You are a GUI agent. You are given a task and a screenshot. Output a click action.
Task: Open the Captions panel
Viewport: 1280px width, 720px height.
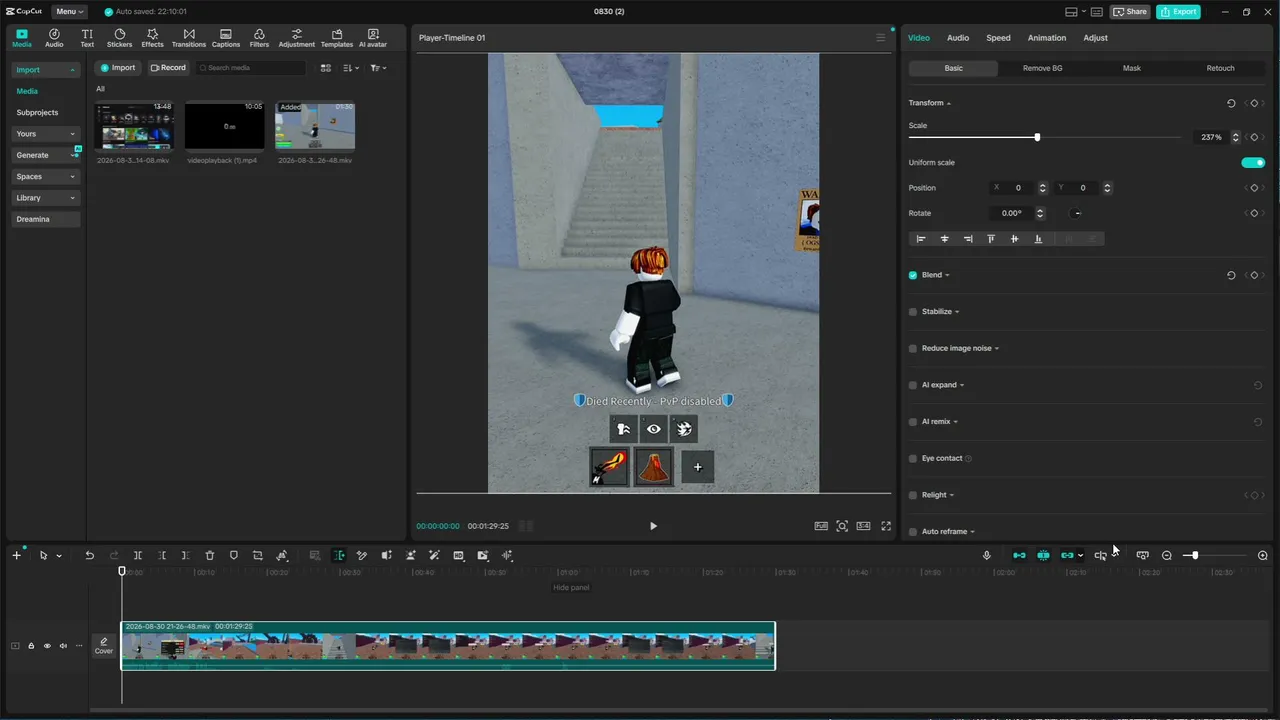click(226, 38)
